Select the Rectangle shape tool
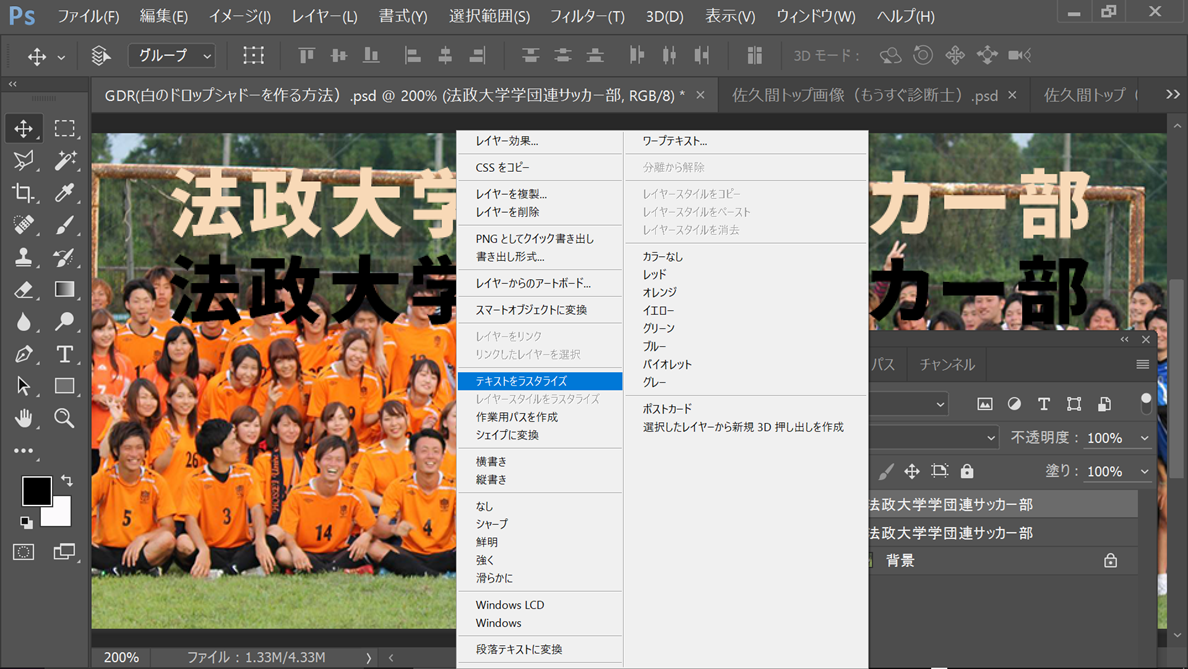 tap(64, 386)
